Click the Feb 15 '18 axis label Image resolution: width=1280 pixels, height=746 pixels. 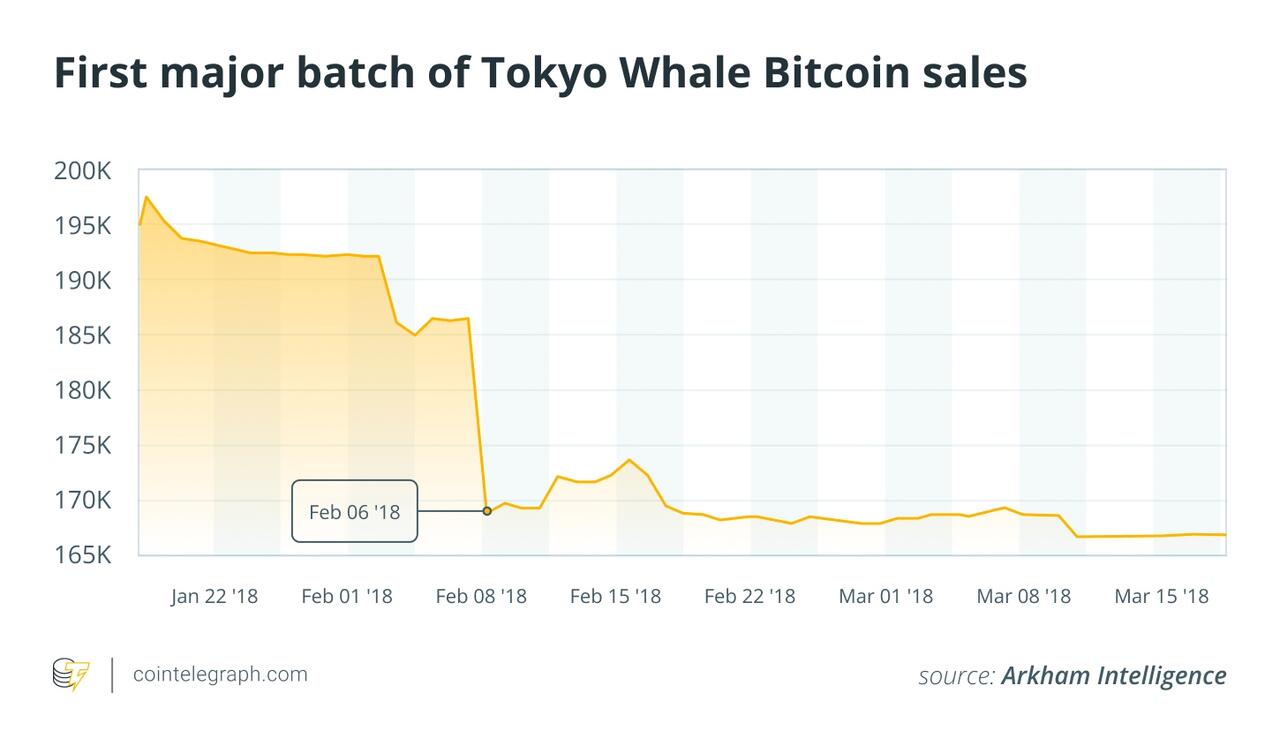tap(615, 597)
